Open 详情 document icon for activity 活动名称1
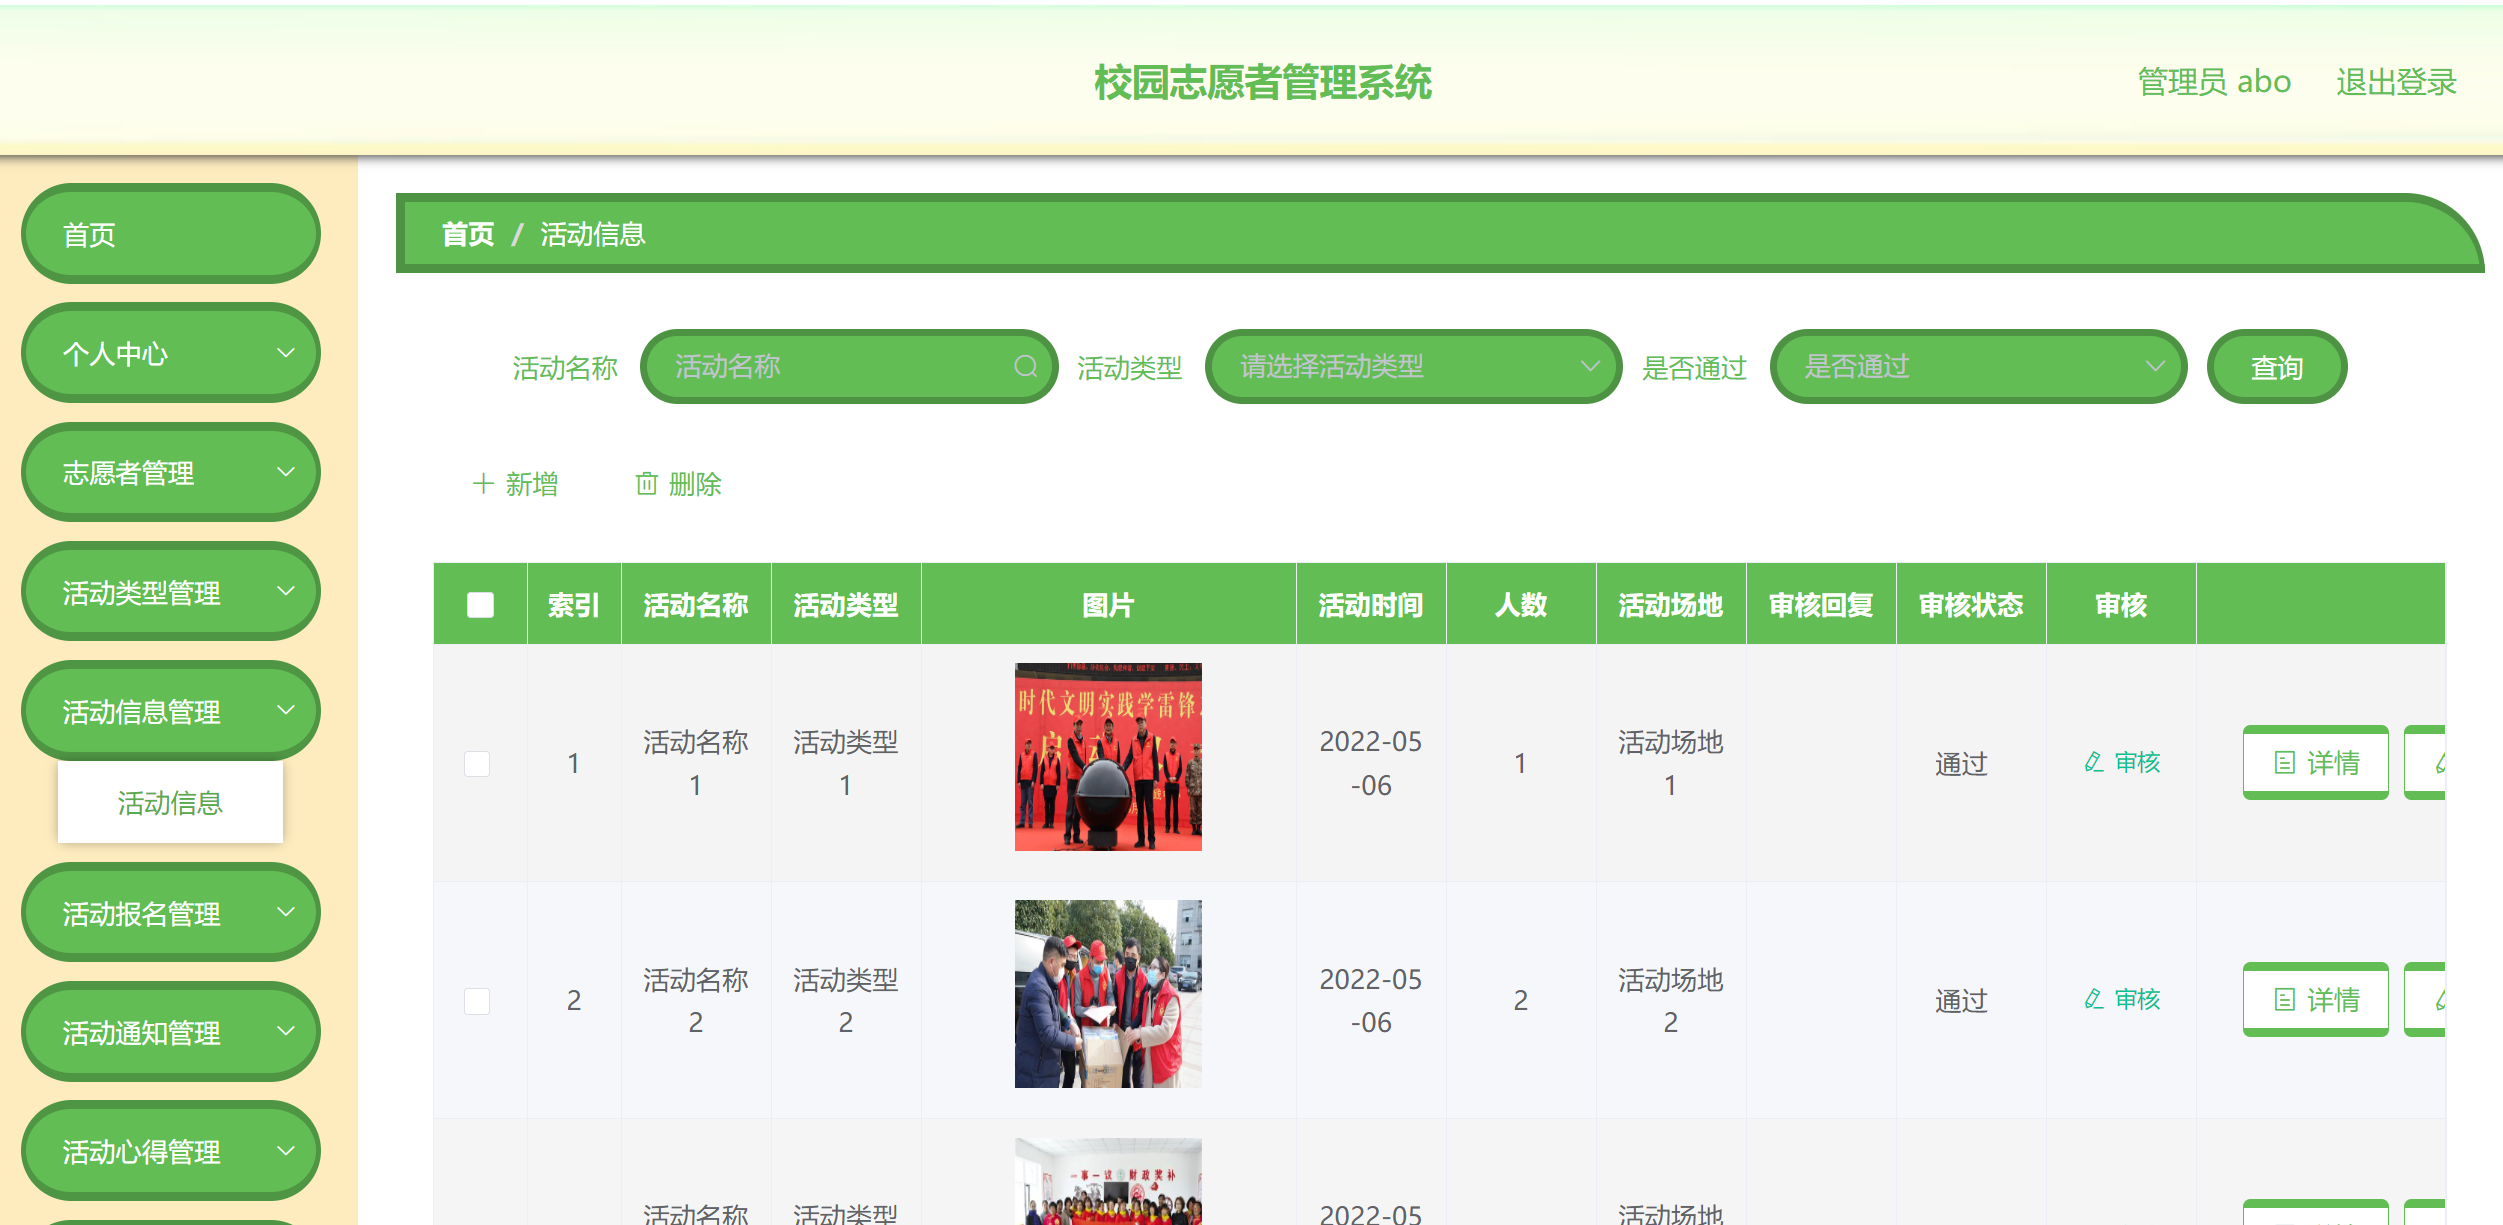 2284,763
